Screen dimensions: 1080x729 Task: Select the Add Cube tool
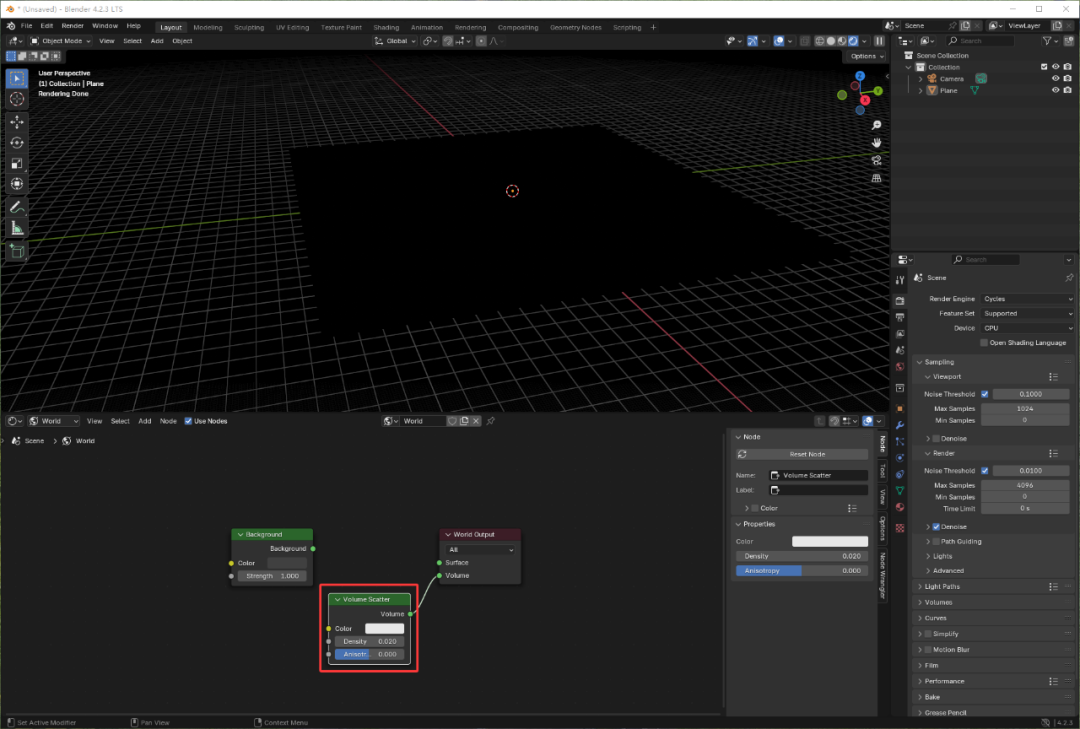[x=17, y=251]
